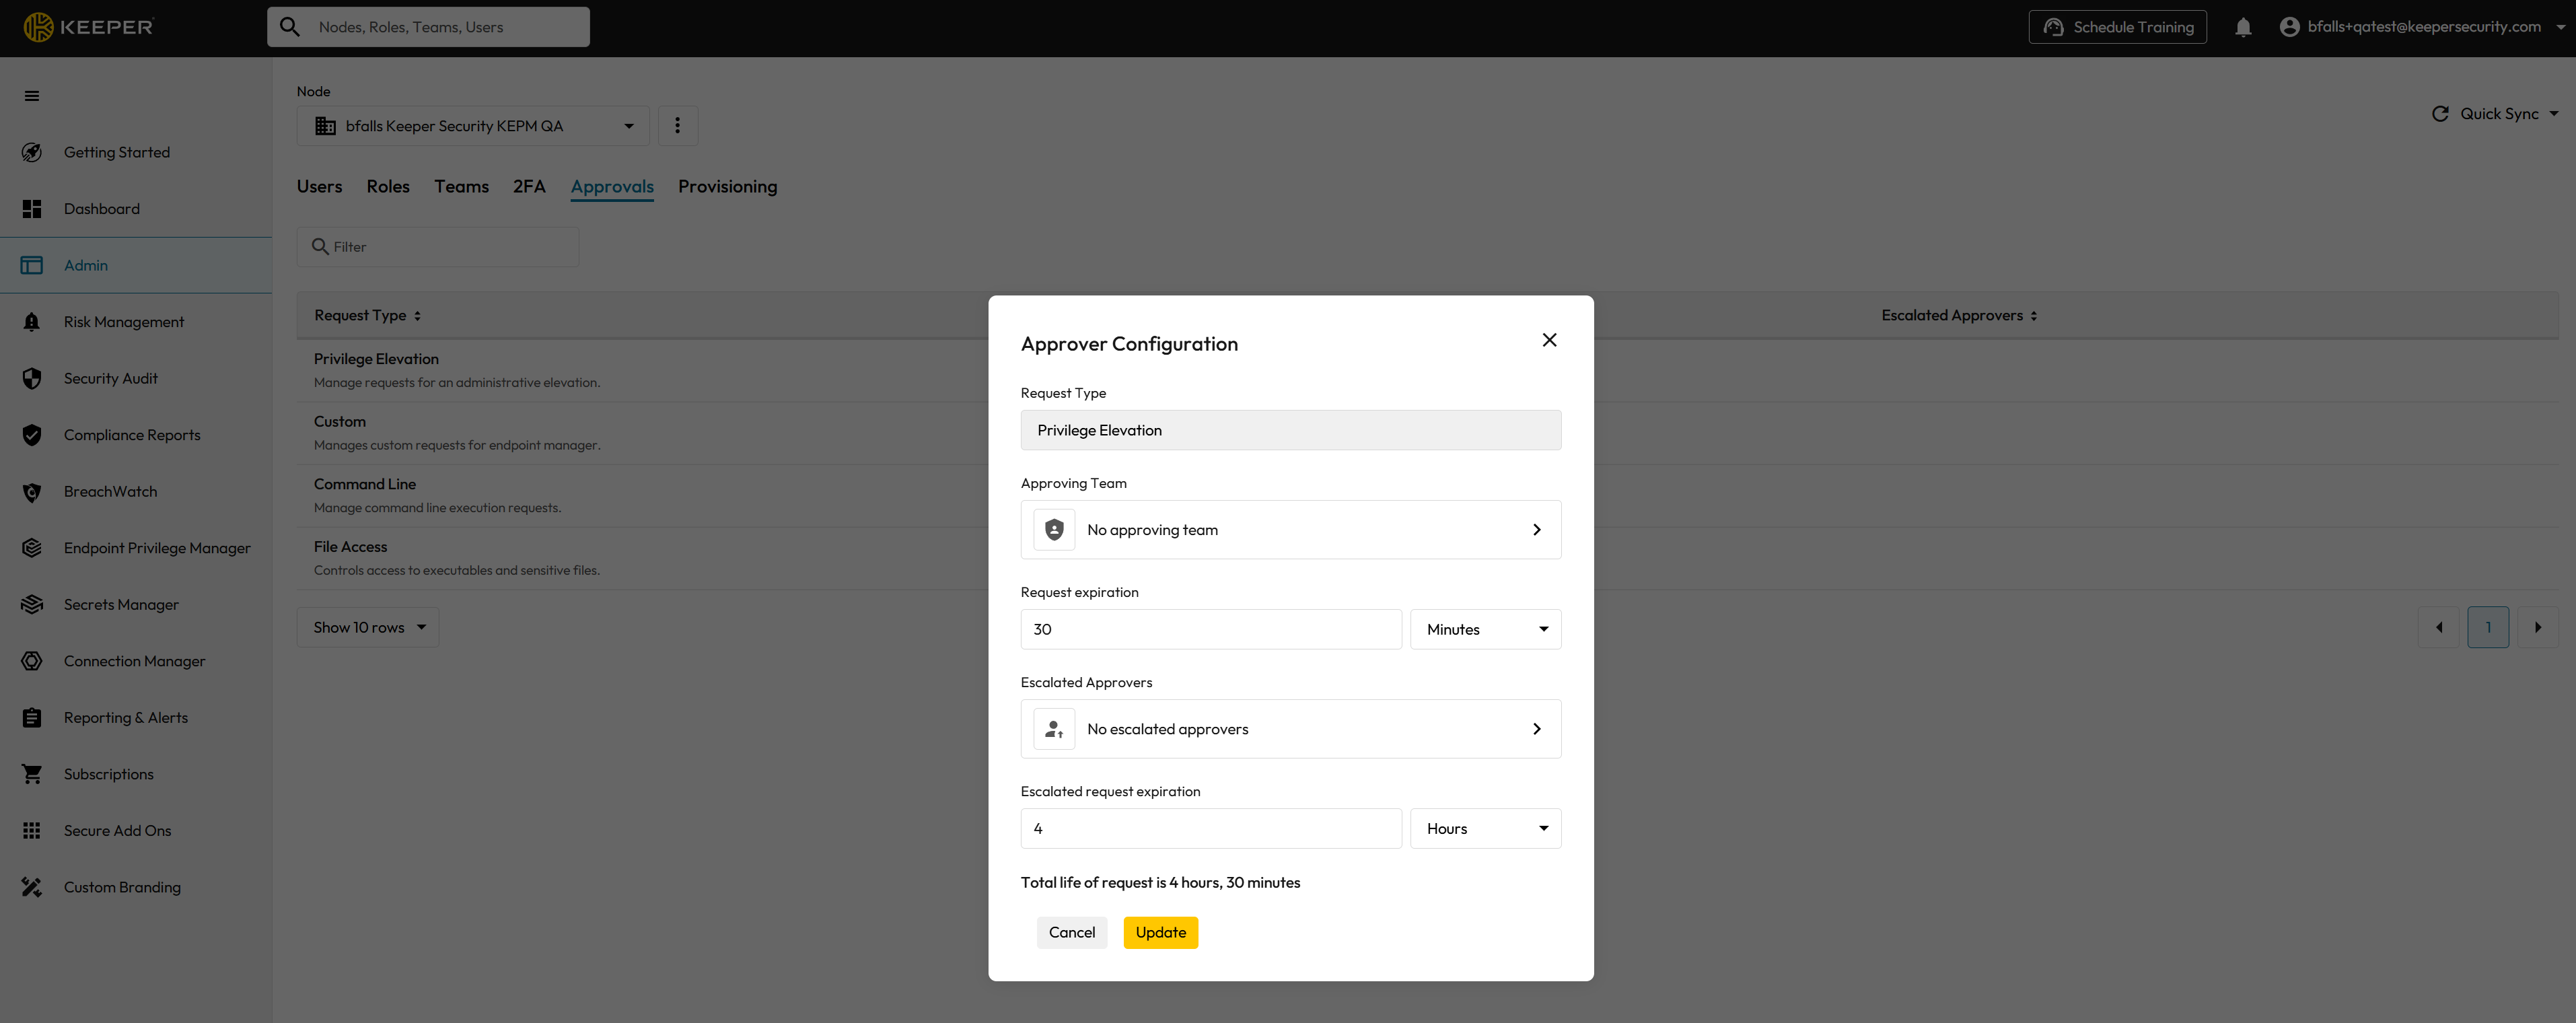Close the Approver Configuration dialog

[1549, 340]
